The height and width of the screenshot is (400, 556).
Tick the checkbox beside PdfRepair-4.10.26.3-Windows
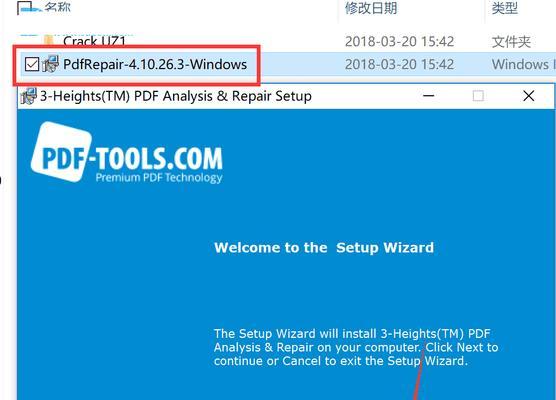(32, 65)
